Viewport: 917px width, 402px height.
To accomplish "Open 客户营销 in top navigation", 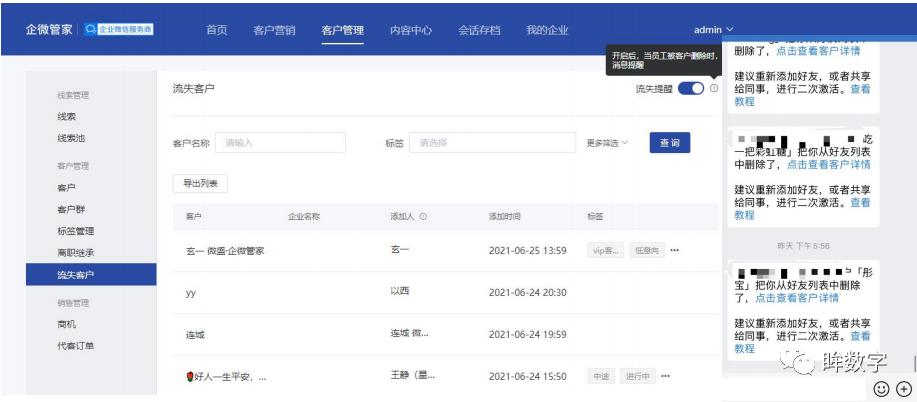I will point(274,30).
